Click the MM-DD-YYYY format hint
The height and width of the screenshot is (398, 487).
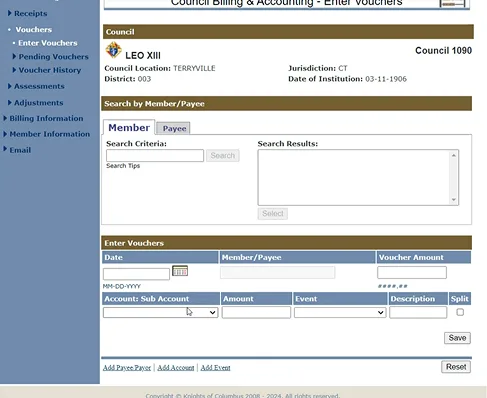122,286
